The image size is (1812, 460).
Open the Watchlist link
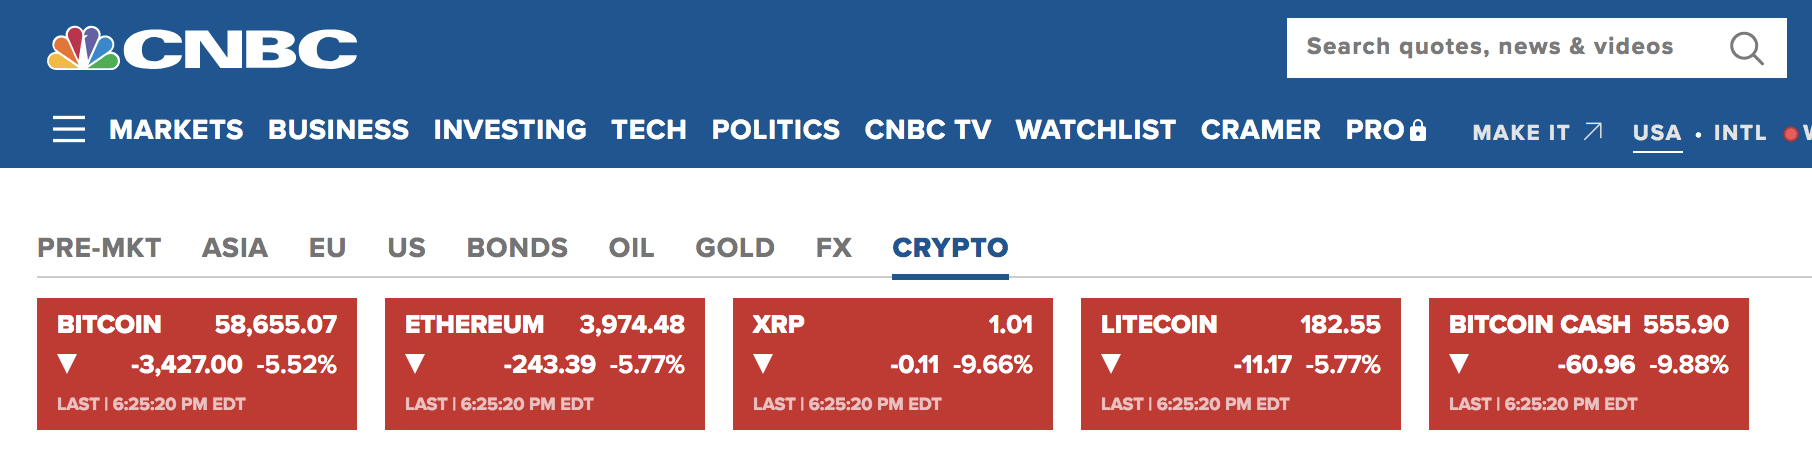(x=1095, y=130)
